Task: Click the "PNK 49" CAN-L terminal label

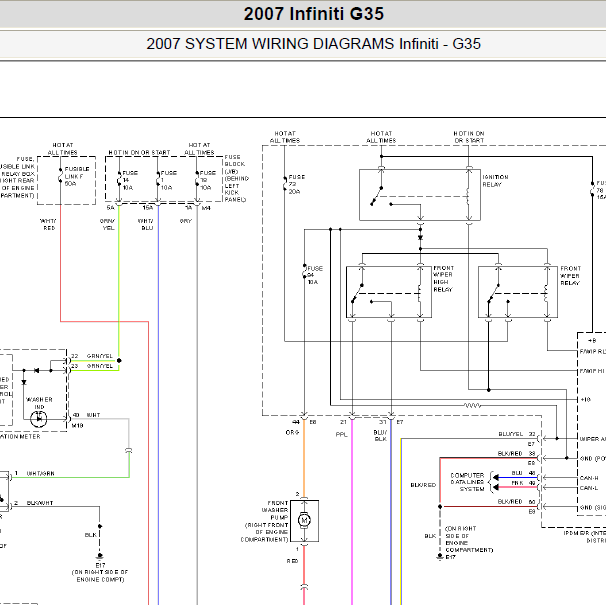Action: coord(524,483)
